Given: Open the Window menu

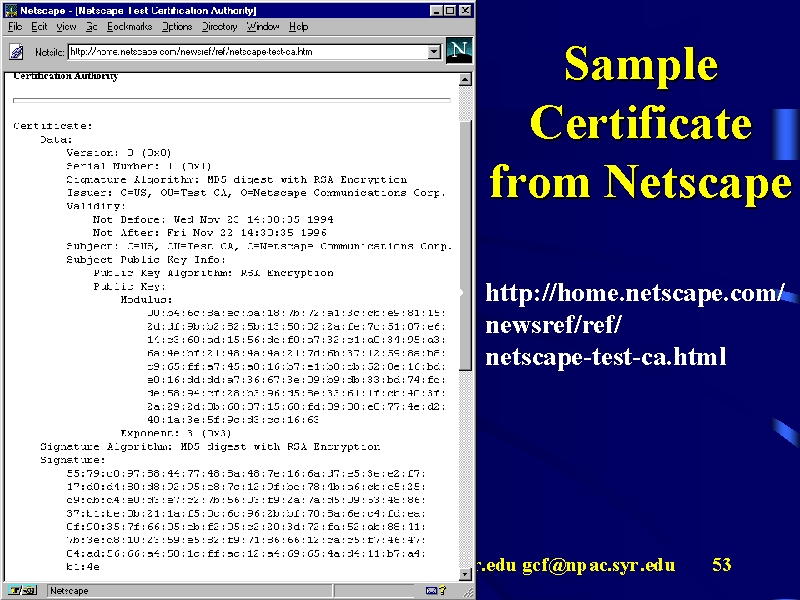Looking at the screenshot, I should click(263, 27).
